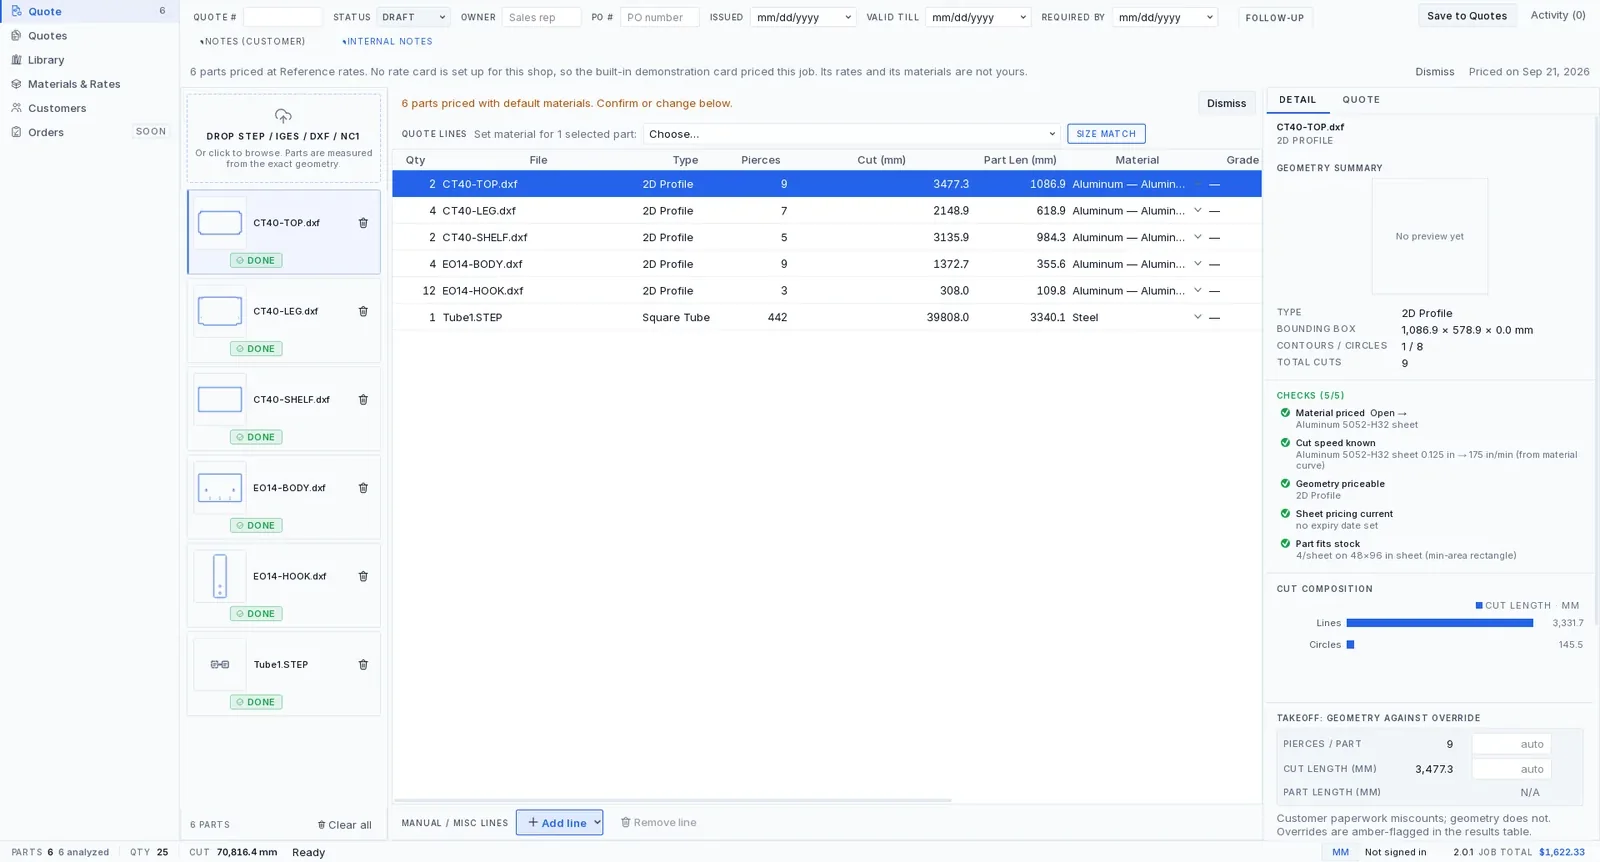The width and height of the screenshot is (1600, 862).
Task: Select the EO14-HOOK.dxf part thumbnail
Action: (220, 576)
